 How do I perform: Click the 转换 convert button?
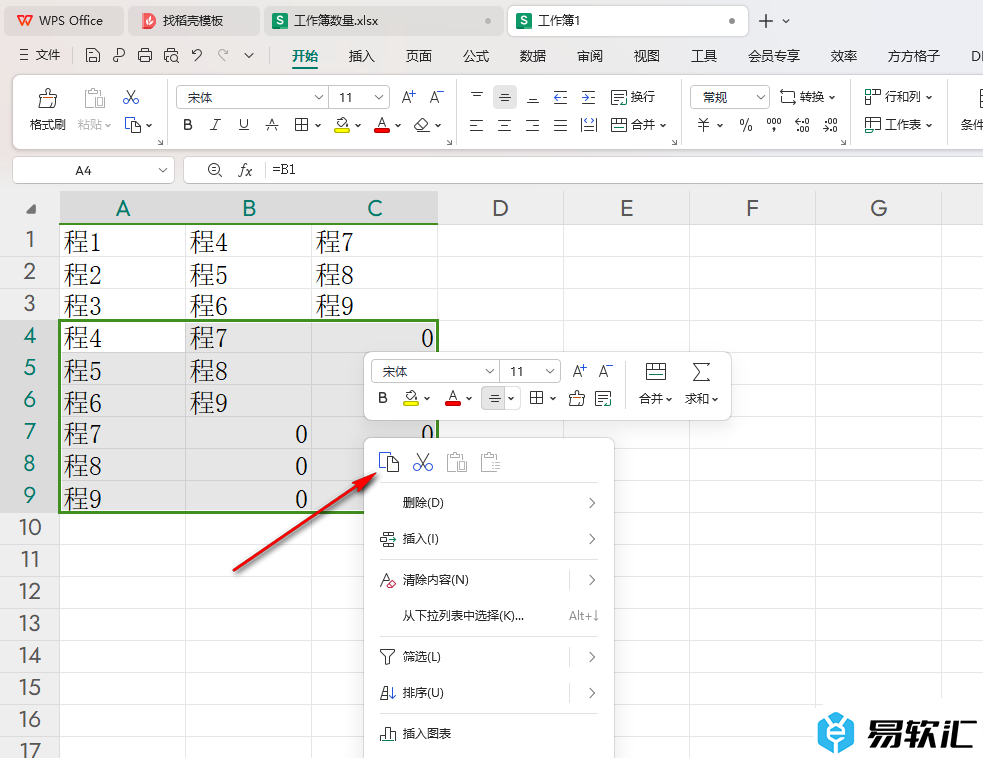(807, 97)
